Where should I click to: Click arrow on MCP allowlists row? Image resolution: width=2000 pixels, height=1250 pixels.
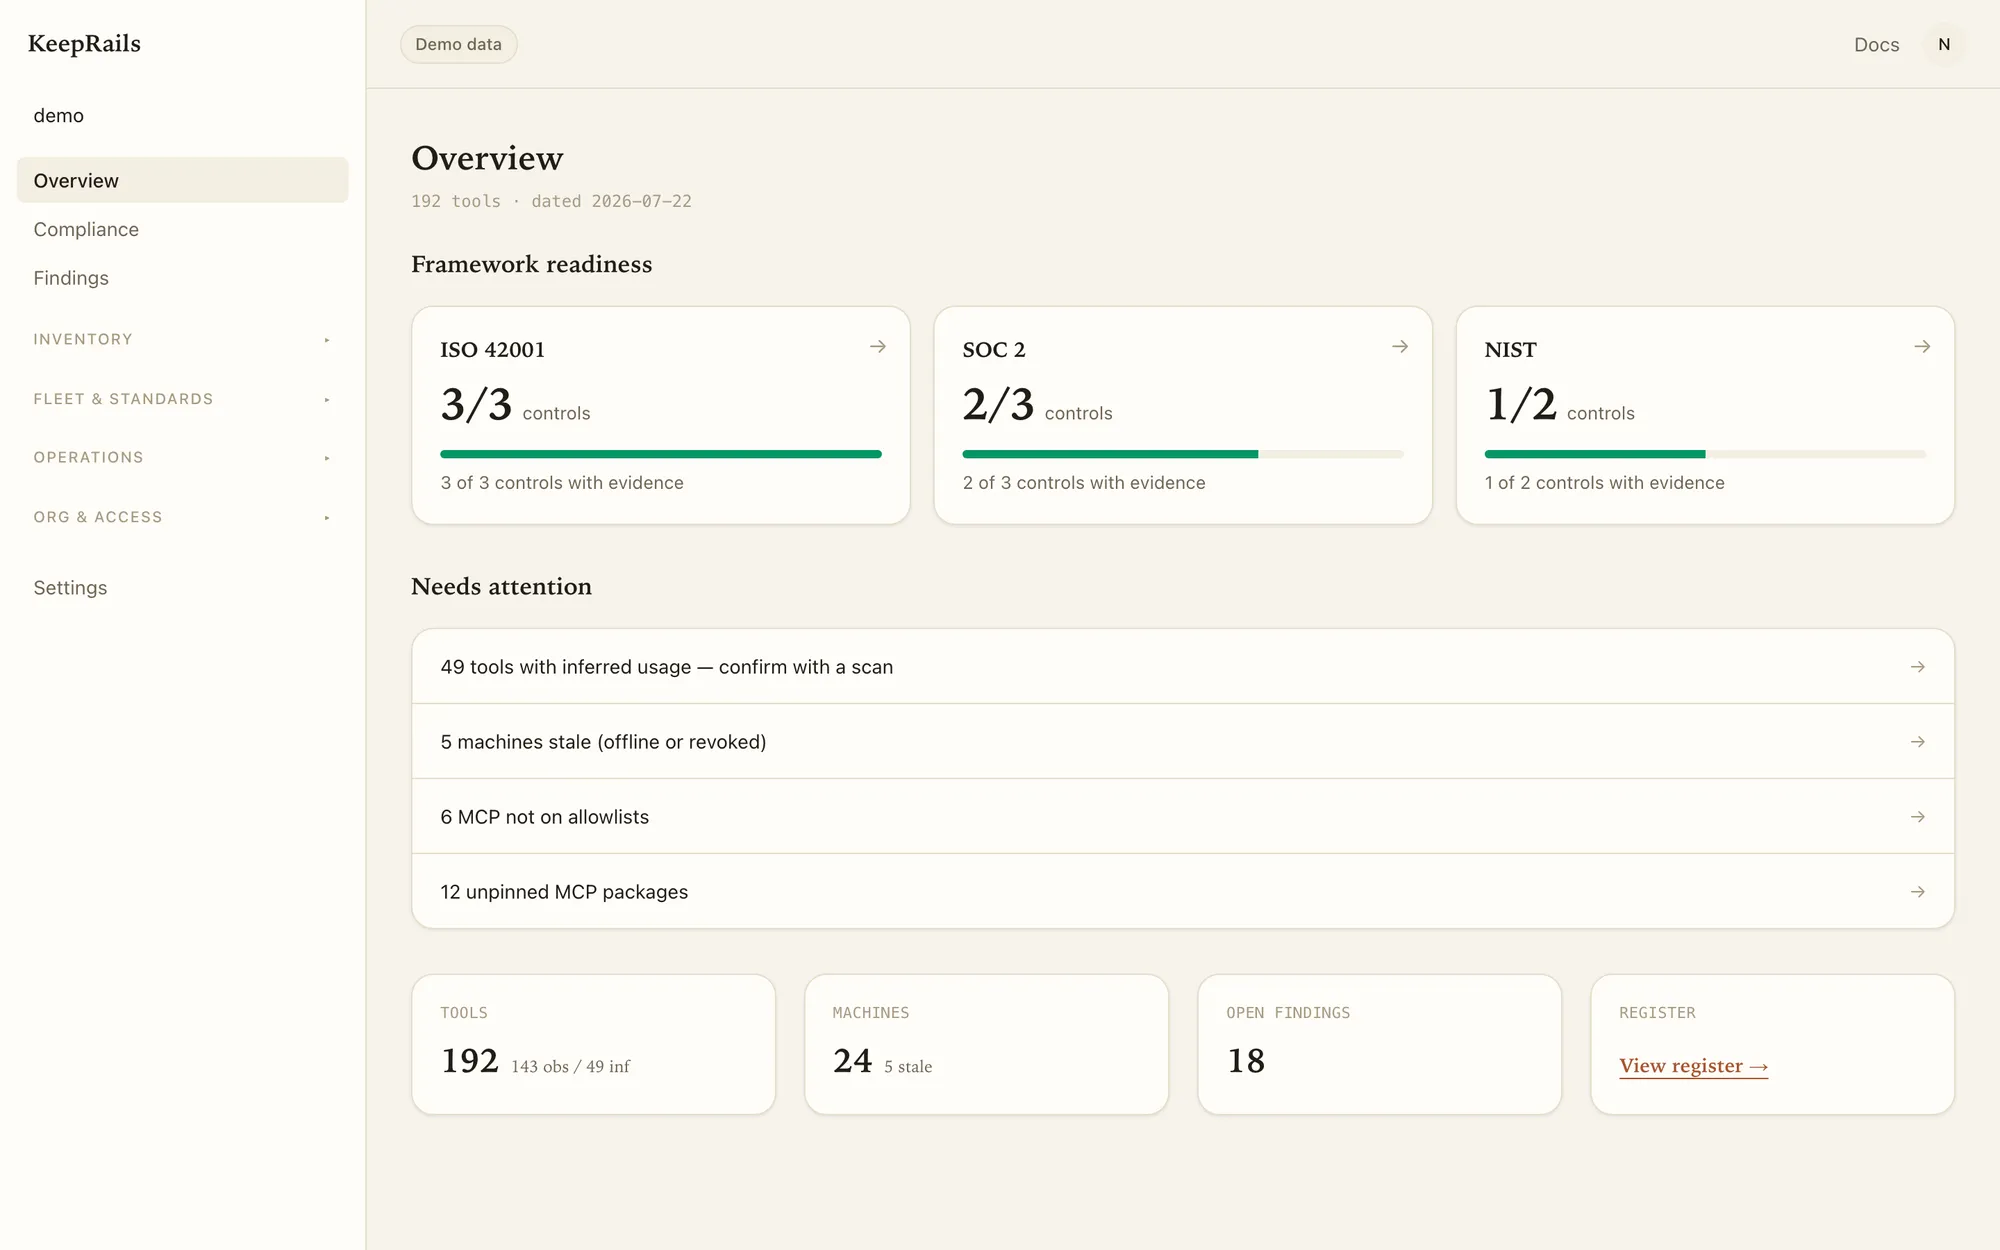pyautogui.click(x=1917, y=817)
